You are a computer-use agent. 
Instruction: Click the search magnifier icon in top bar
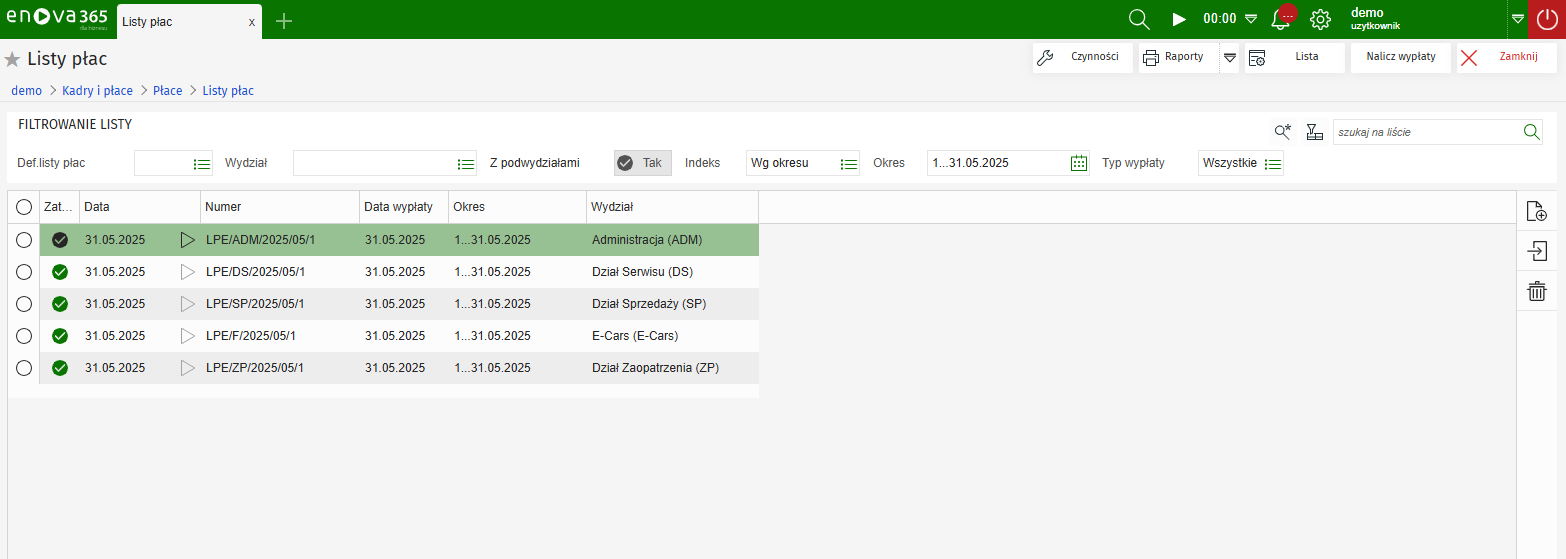click(x=1138, y=19)
